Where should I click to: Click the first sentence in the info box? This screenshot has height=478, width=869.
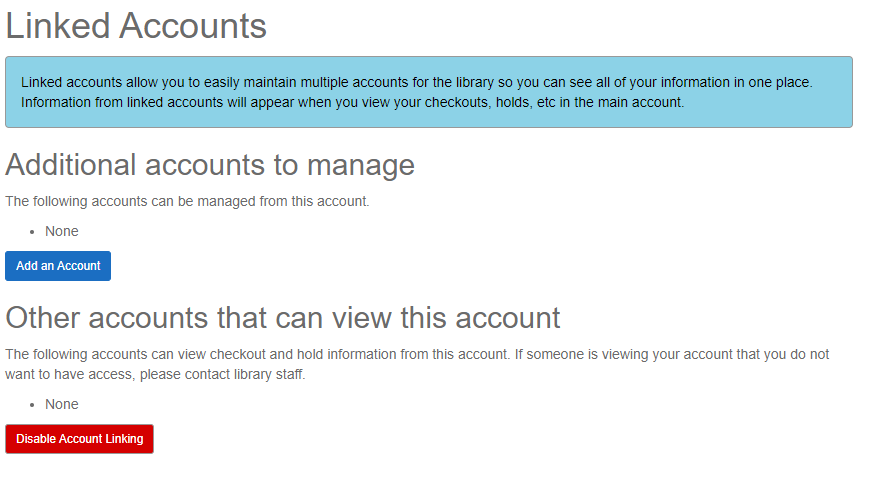pos(418,82)
